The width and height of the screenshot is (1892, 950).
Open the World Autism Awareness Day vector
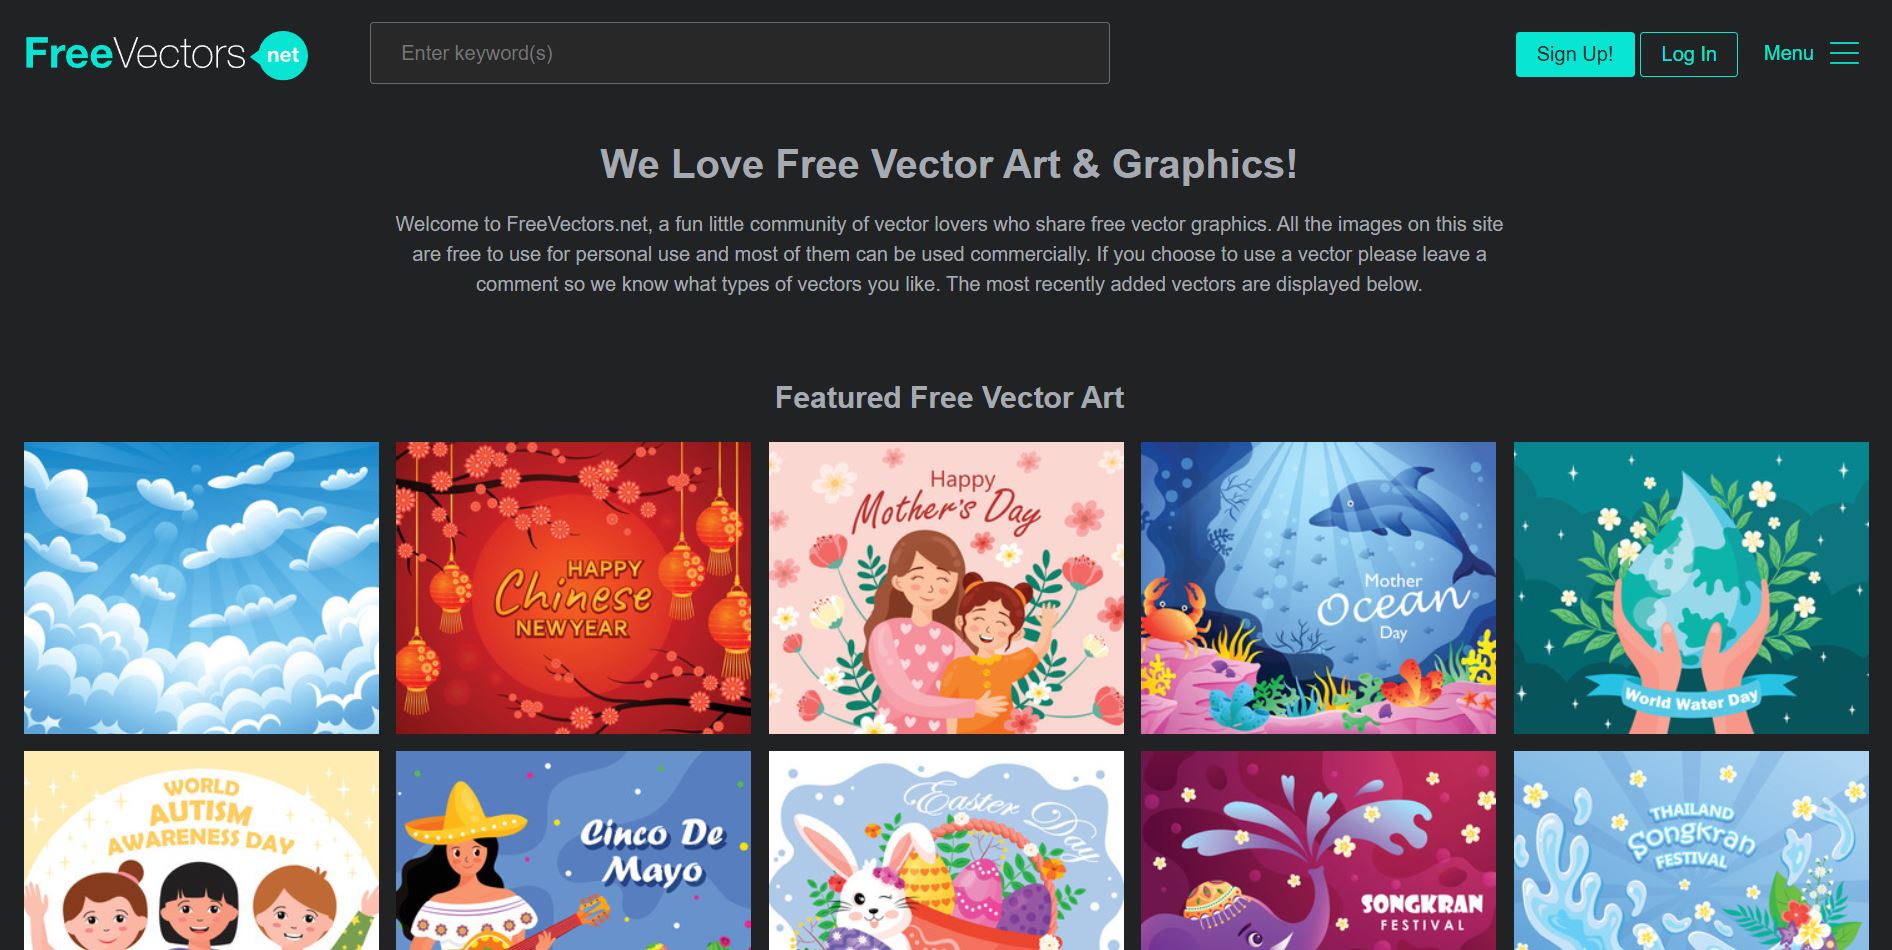[201, 850]
